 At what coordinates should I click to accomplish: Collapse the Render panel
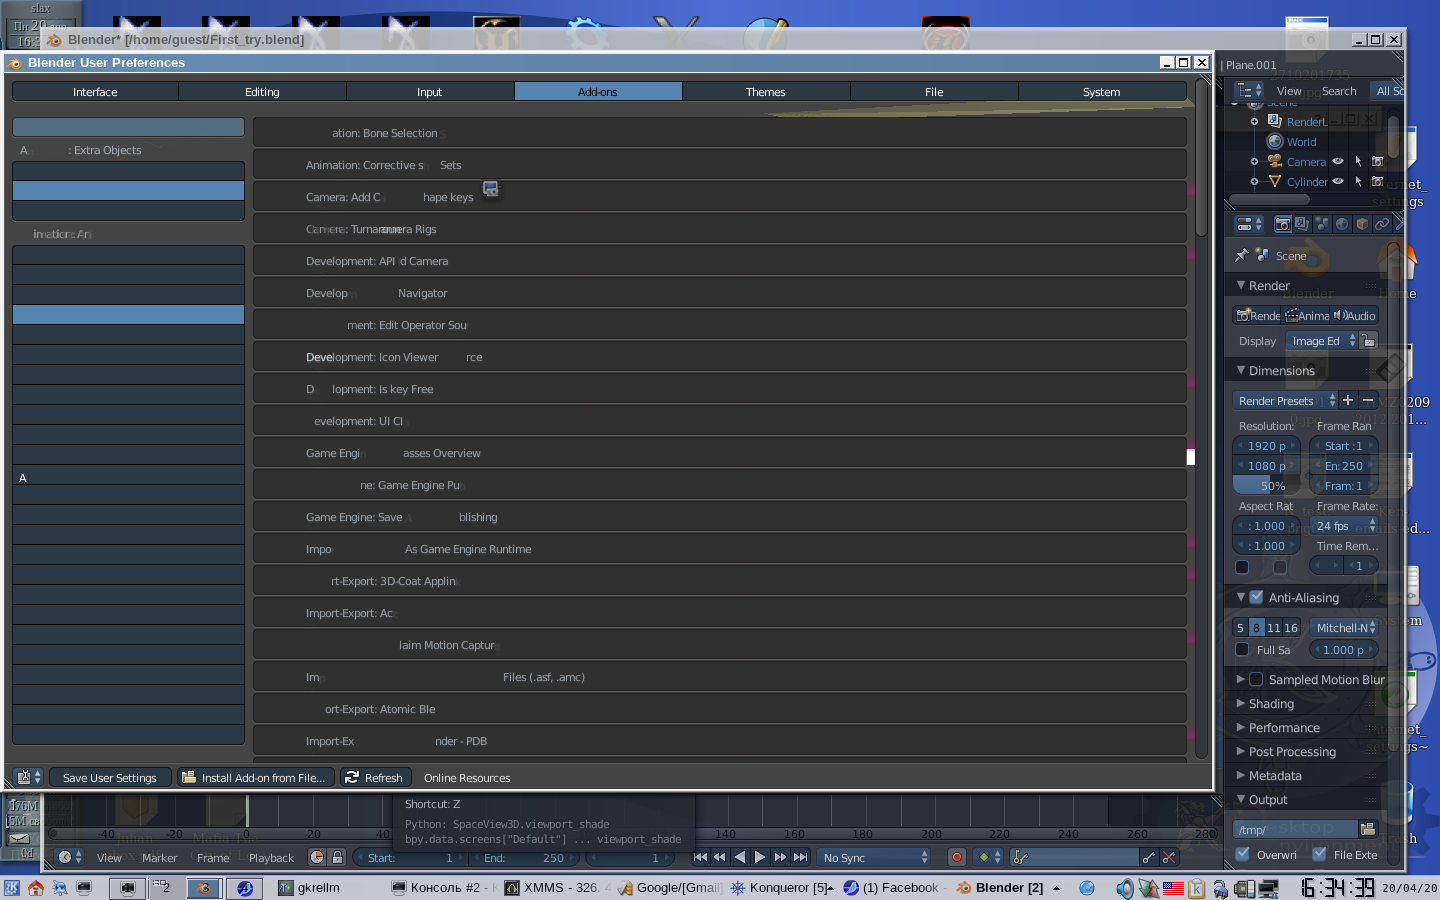[1241, 285]
